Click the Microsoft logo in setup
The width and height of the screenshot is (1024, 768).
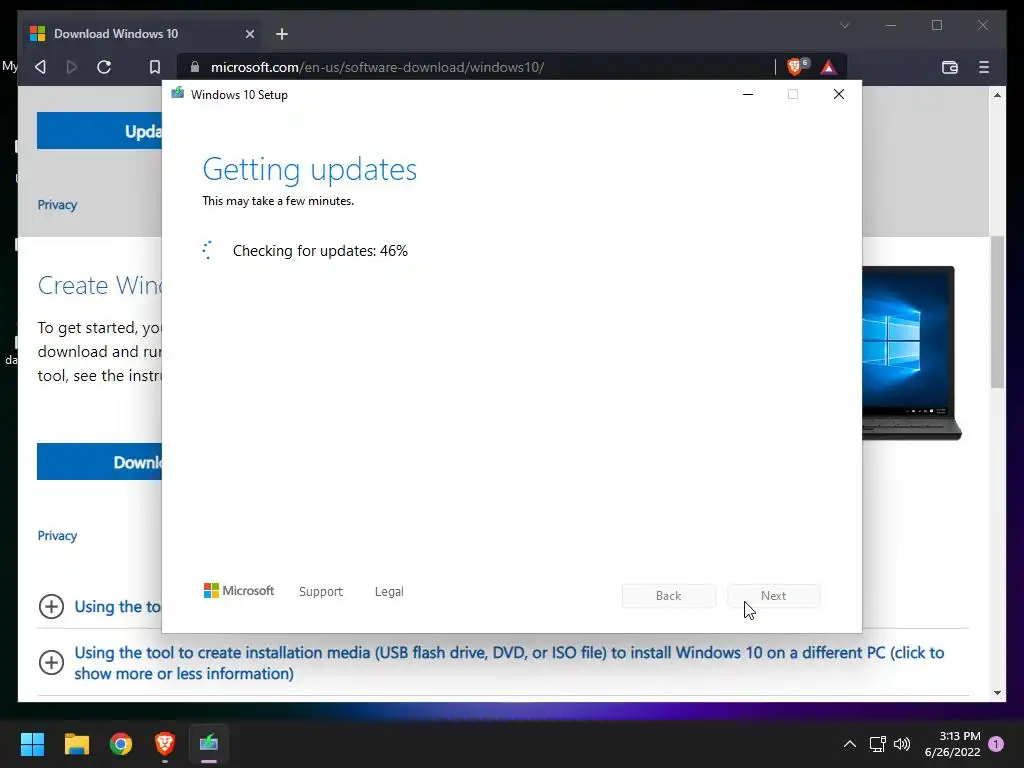click(x=239, y=591)
